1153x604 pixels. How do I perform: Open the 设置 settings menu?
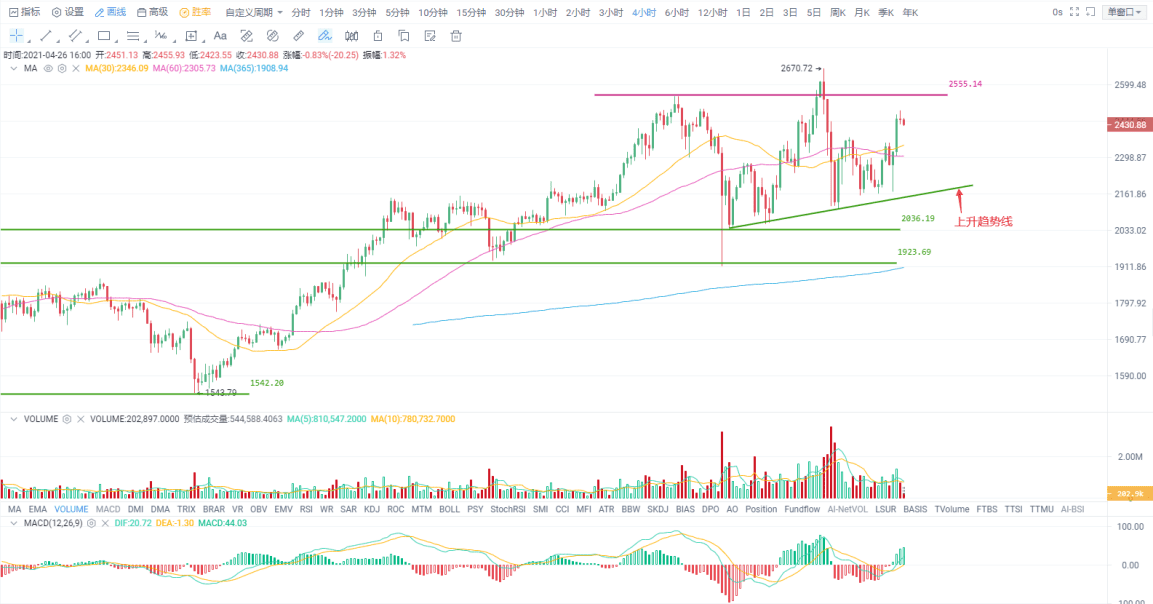68,12
